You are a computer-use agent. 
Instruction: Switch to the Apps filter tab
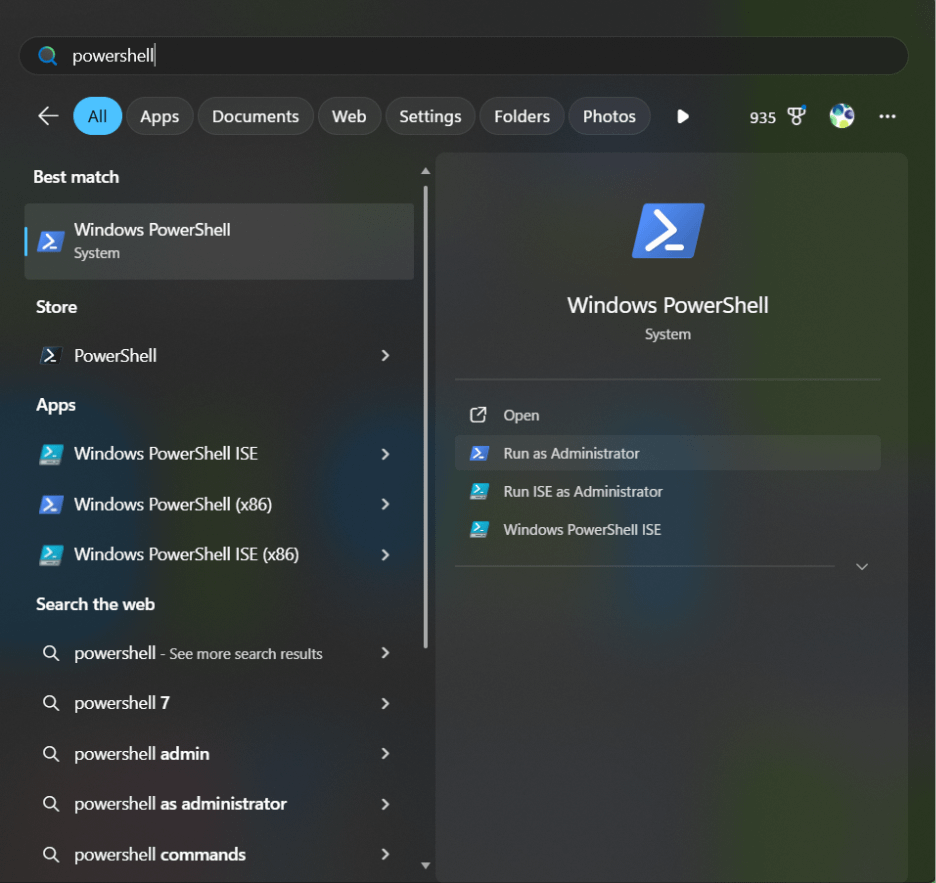coord(159,116)
